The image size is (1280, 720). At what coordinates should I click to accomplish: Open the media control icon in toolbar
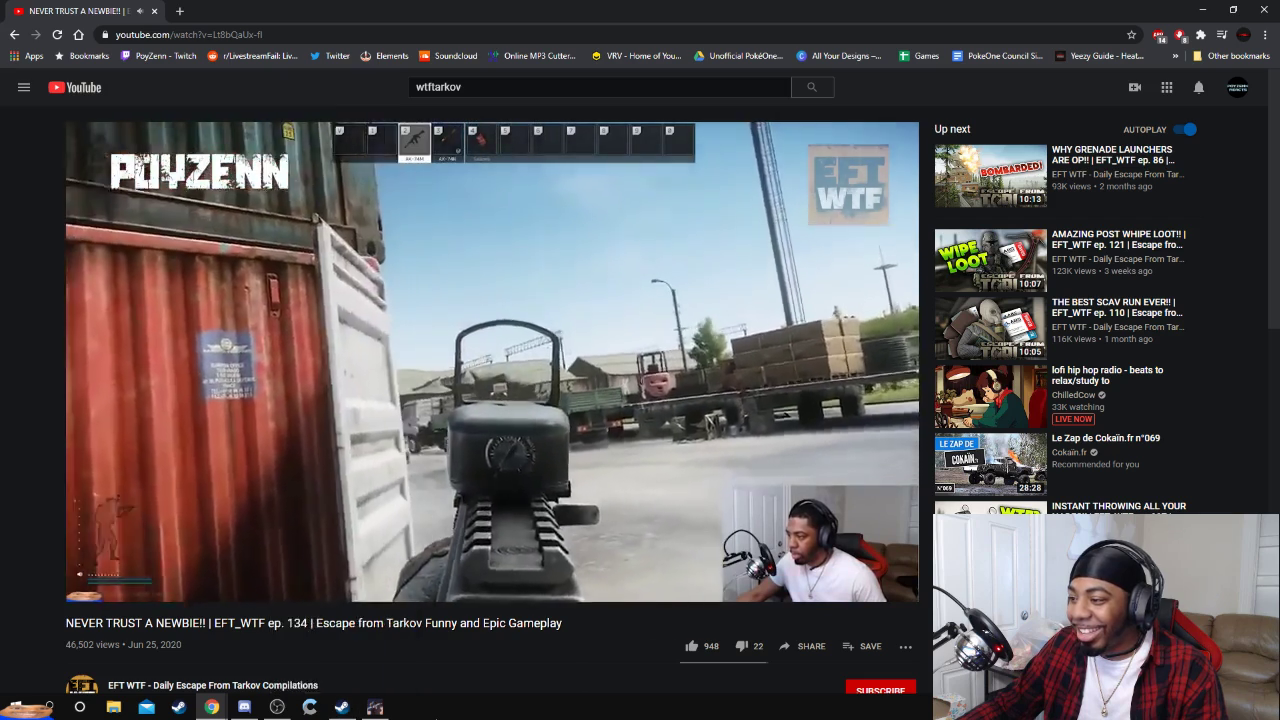point(1222,34)
